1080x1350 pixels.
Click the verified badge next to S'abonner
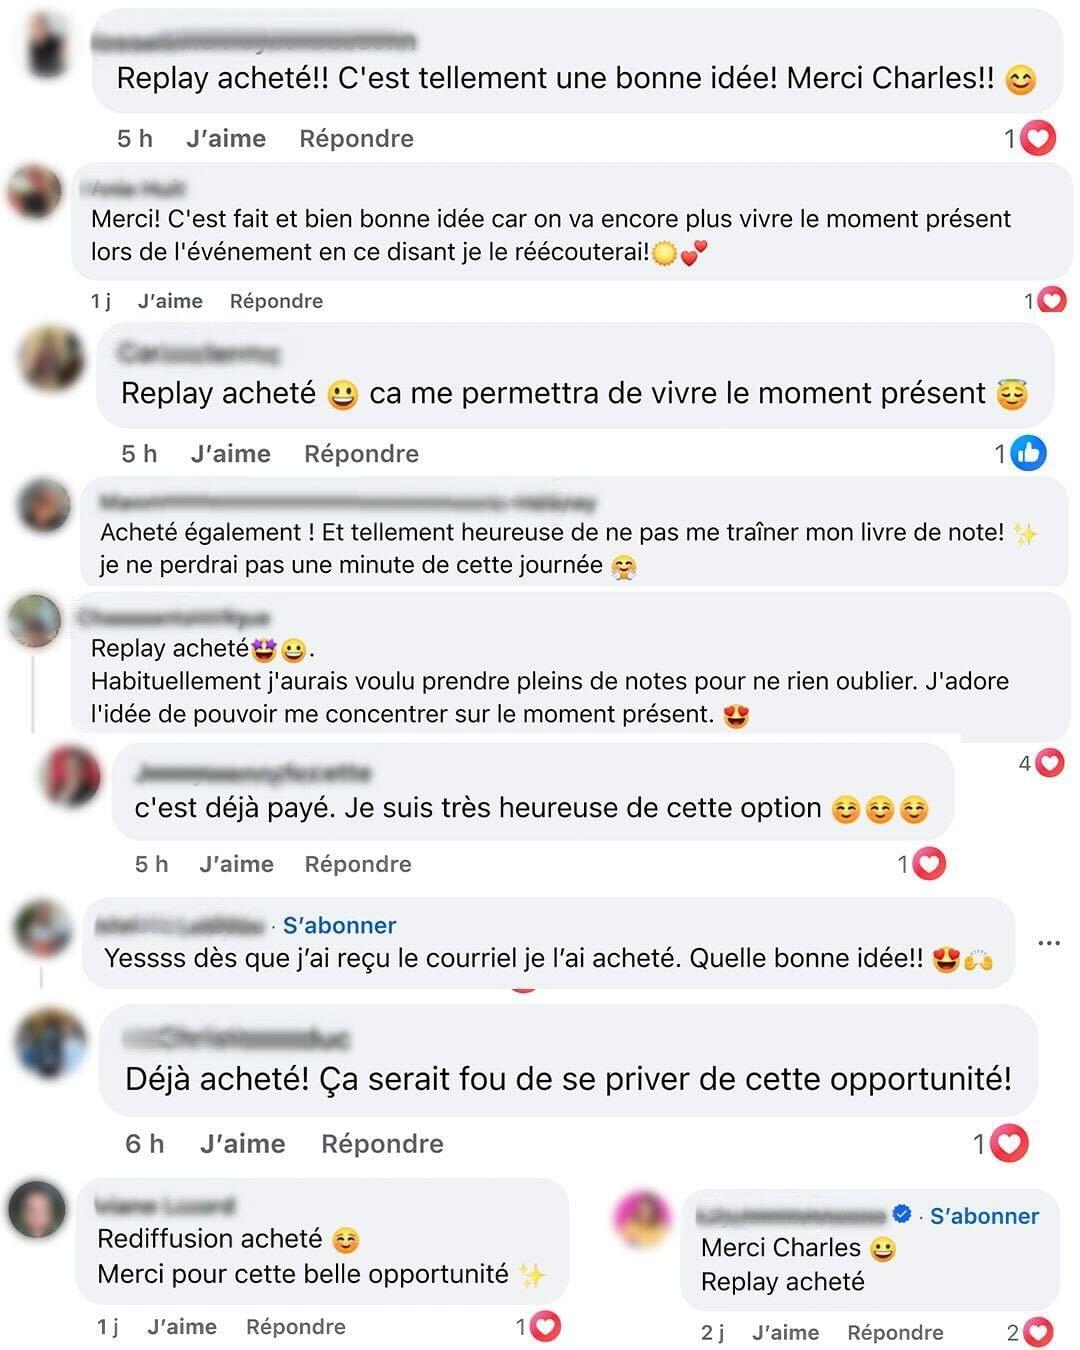[x=902, y=1214]
